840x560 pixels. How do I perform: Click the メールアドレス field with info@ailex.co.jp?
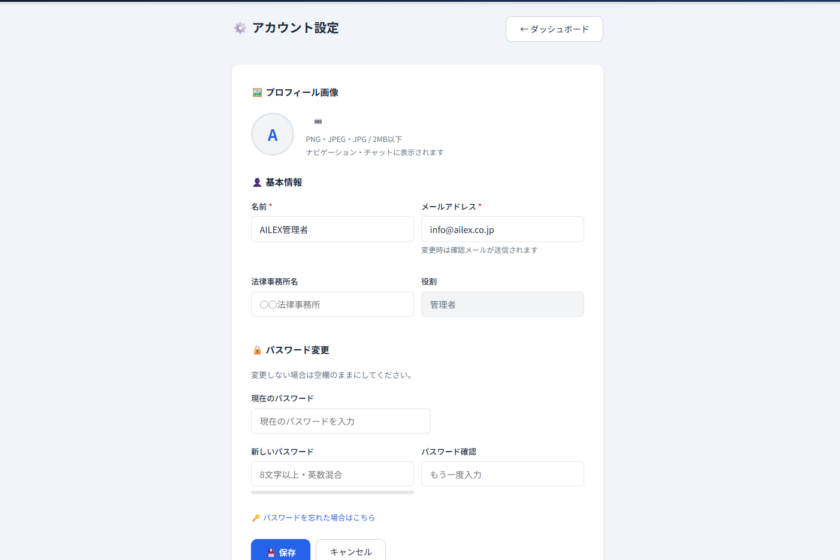click(502, 229)
